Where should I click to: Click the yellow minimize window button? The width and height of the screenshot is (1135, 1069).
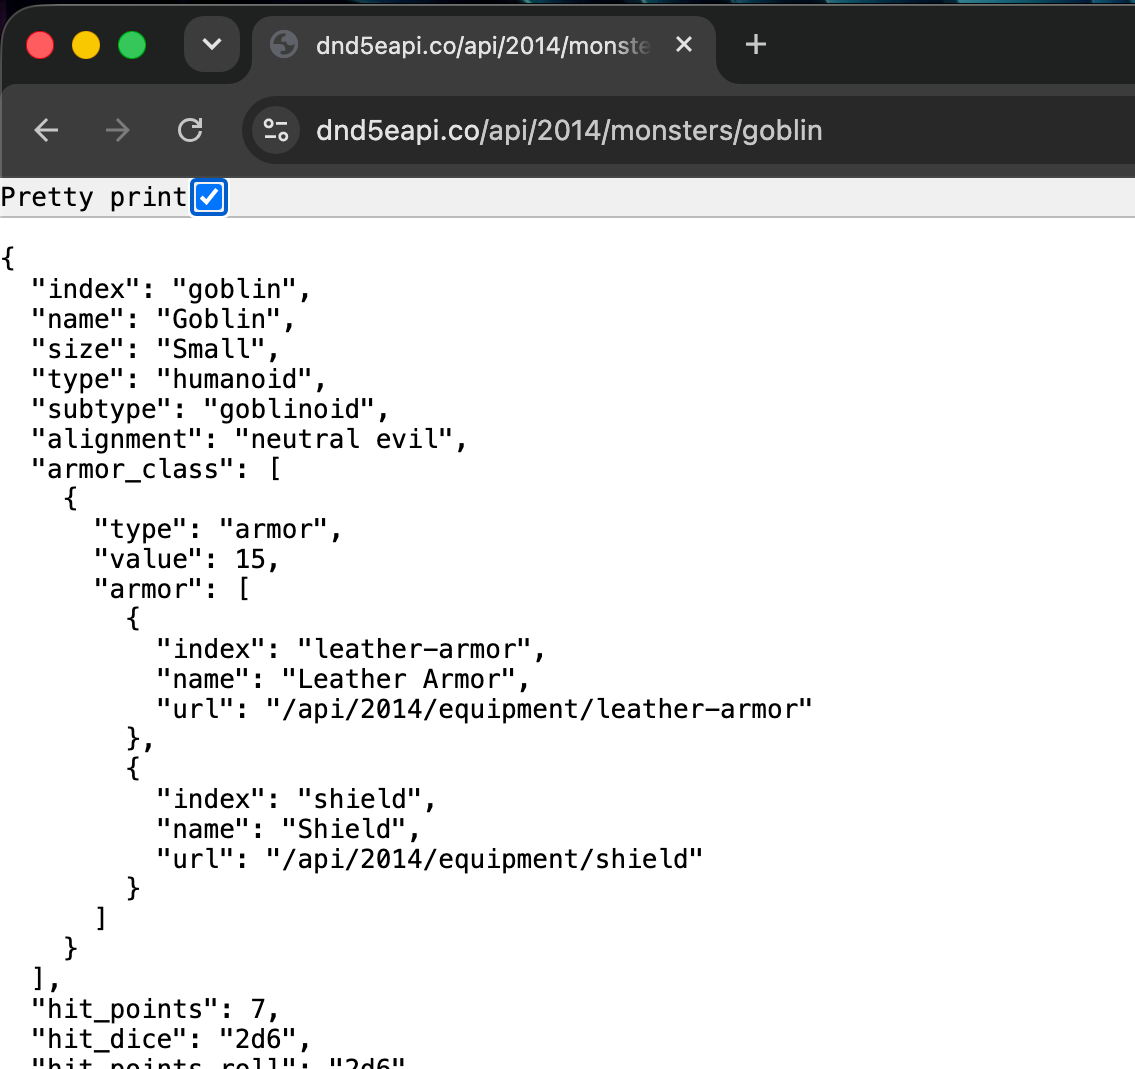(86, 45)
